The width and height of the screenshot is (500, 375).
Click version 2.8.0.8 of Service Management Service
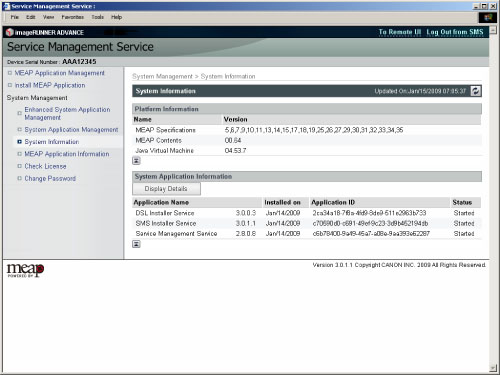click(246, 234)
